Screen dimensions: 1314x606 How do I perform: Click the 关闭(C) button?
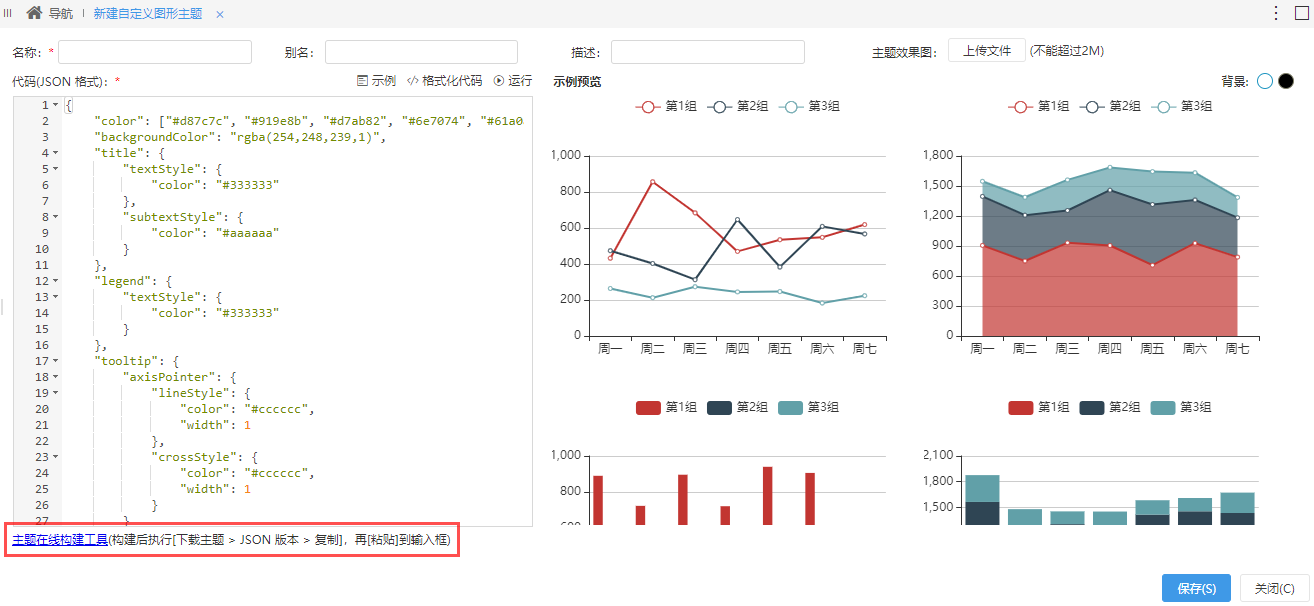(1274, 588)
